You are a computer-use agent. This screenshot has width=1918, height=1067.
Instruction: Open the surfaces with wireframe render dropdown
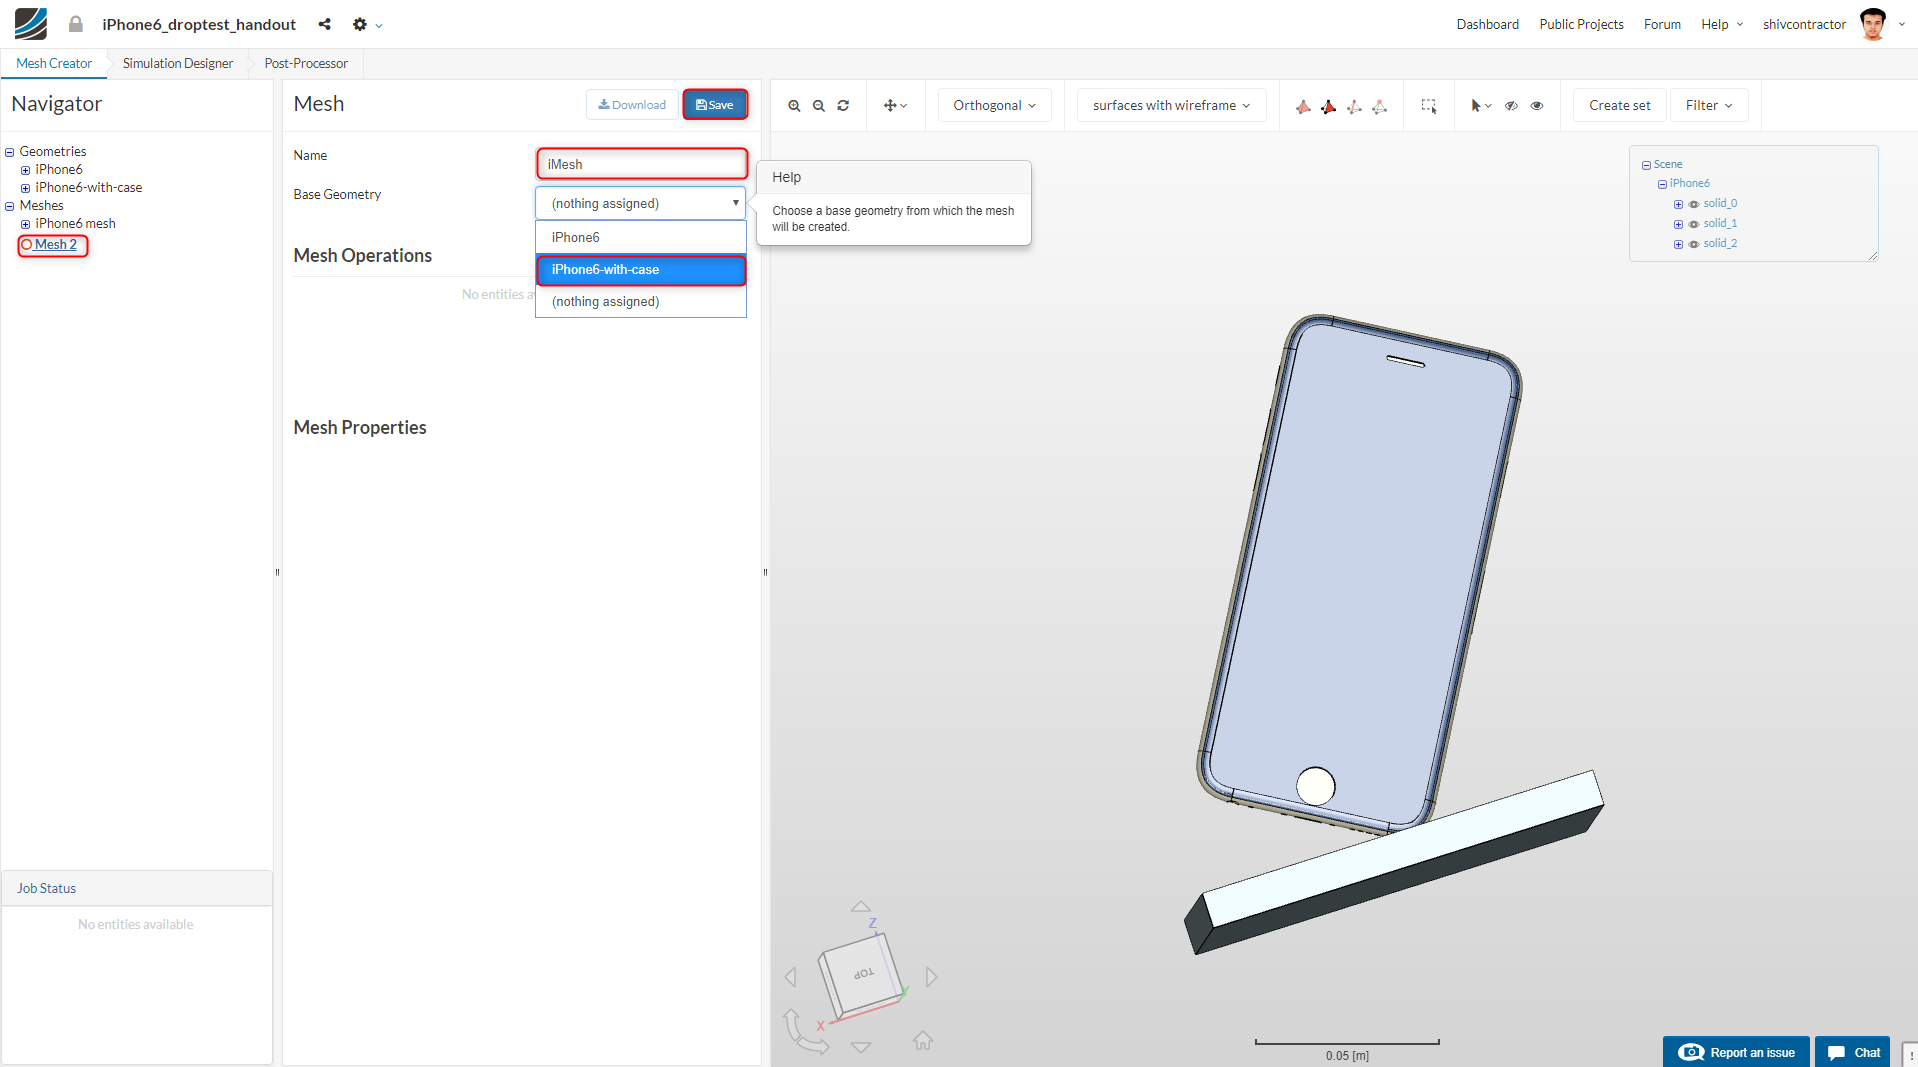(x=1171, y=105)
